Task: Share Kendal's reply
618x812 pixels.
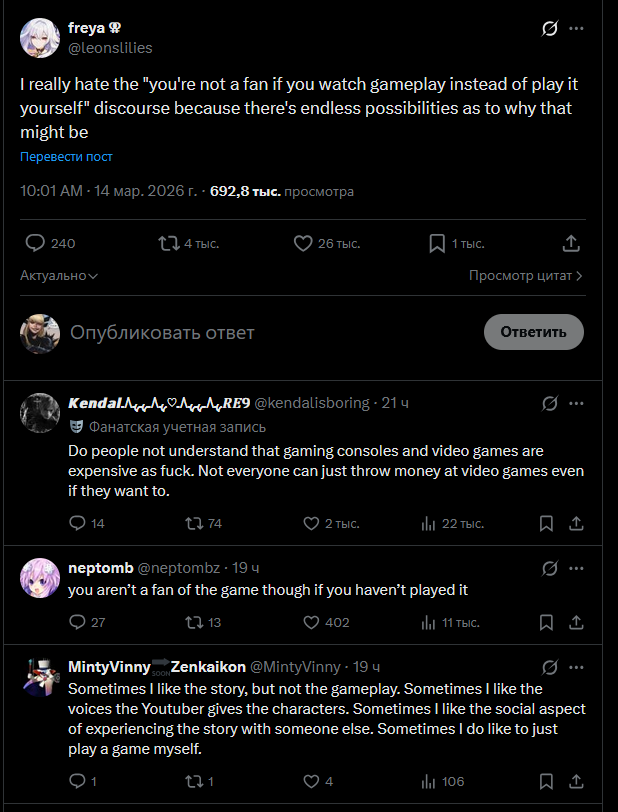Action: coord(576,523)
